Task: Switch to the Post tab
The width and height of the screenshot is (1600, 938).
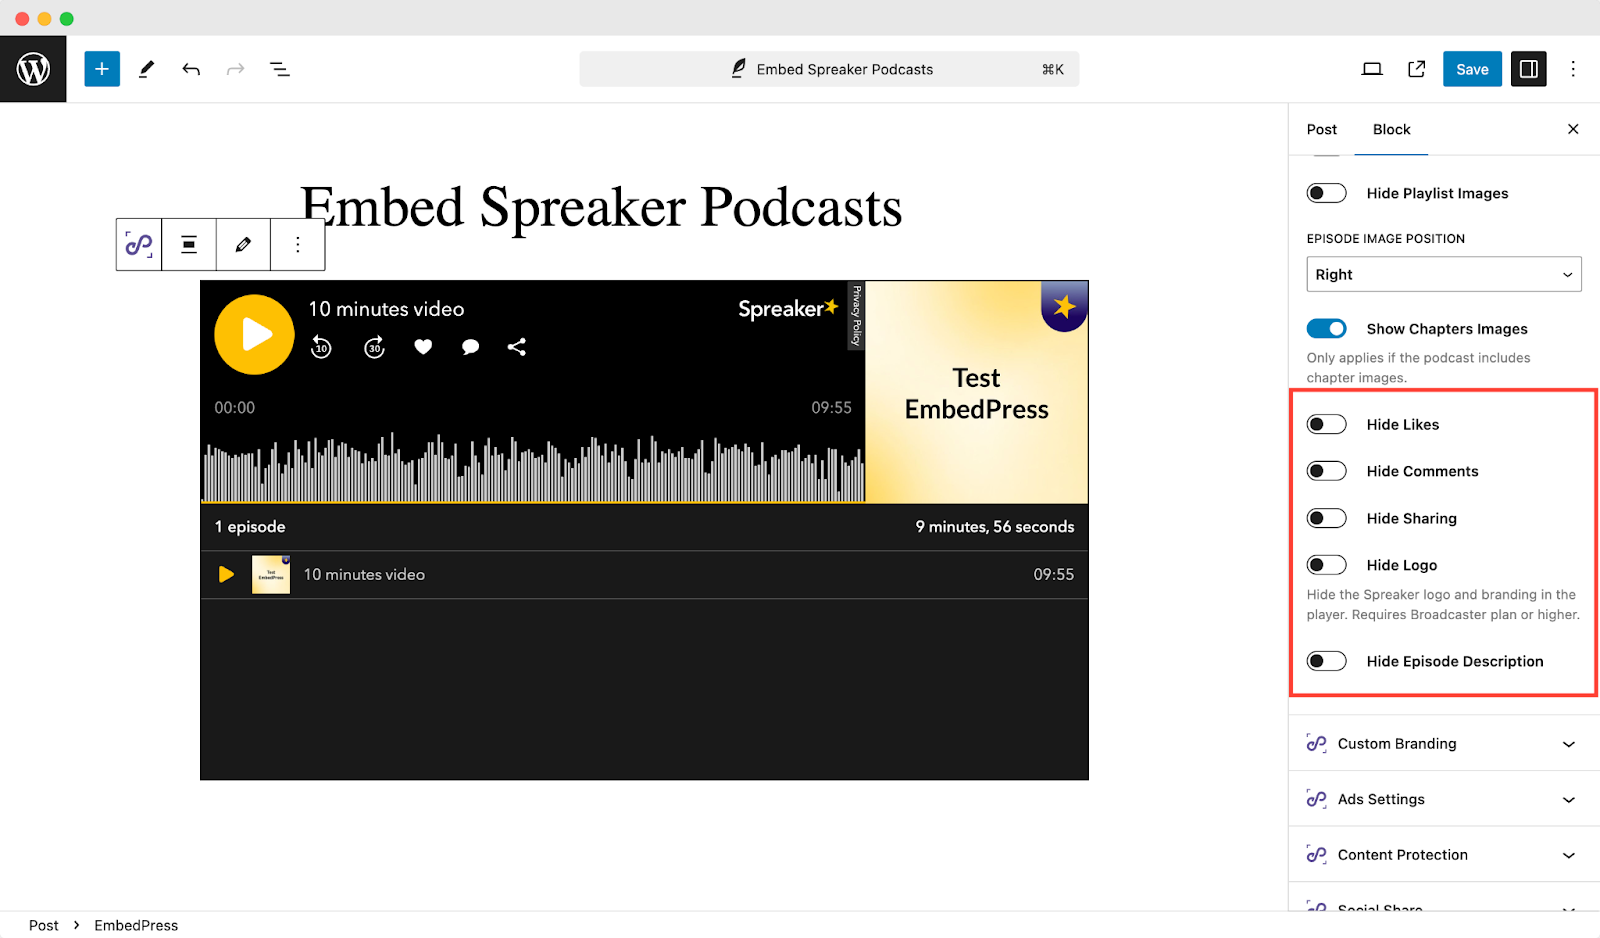Action: 1322,129
